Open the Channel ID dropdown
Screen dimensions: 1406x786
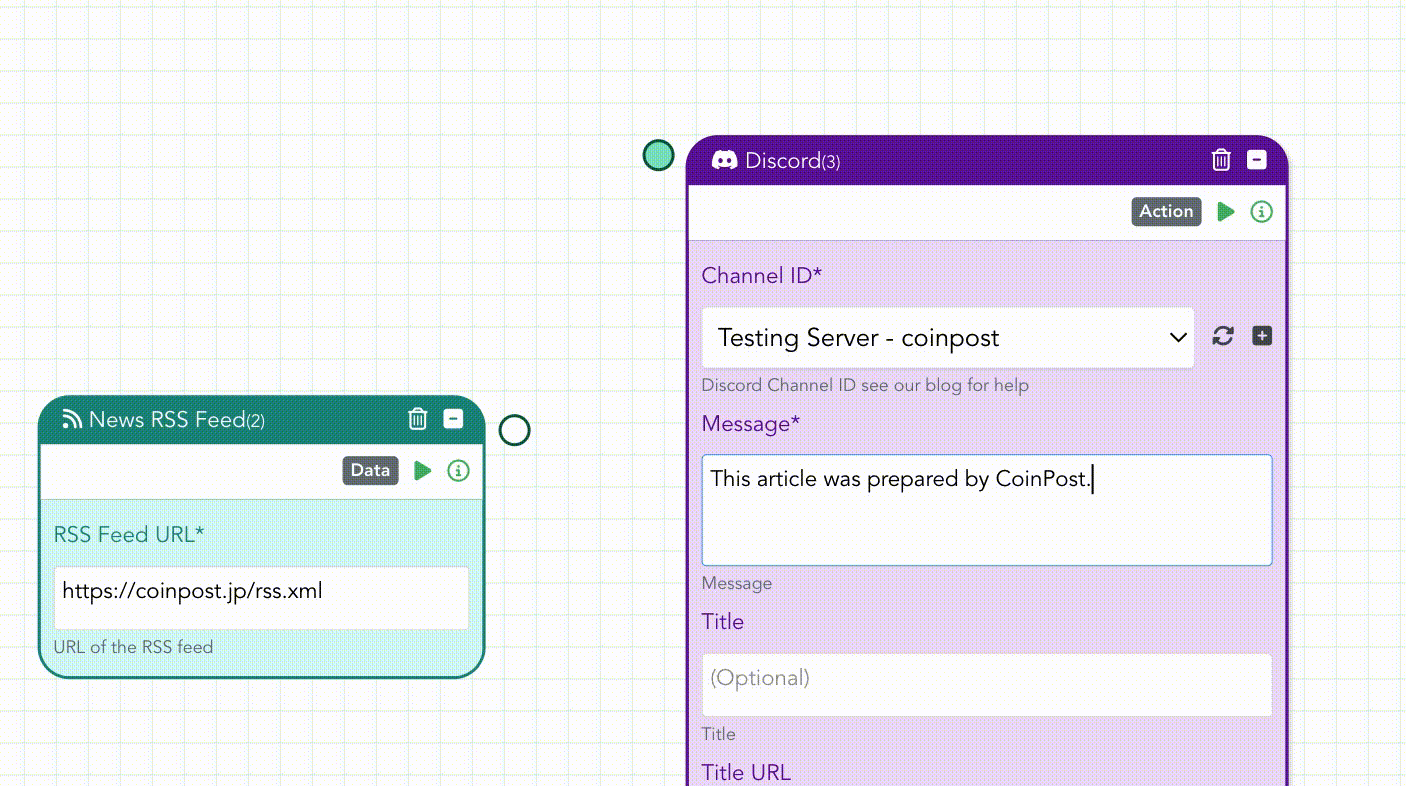tap(948, 338)
